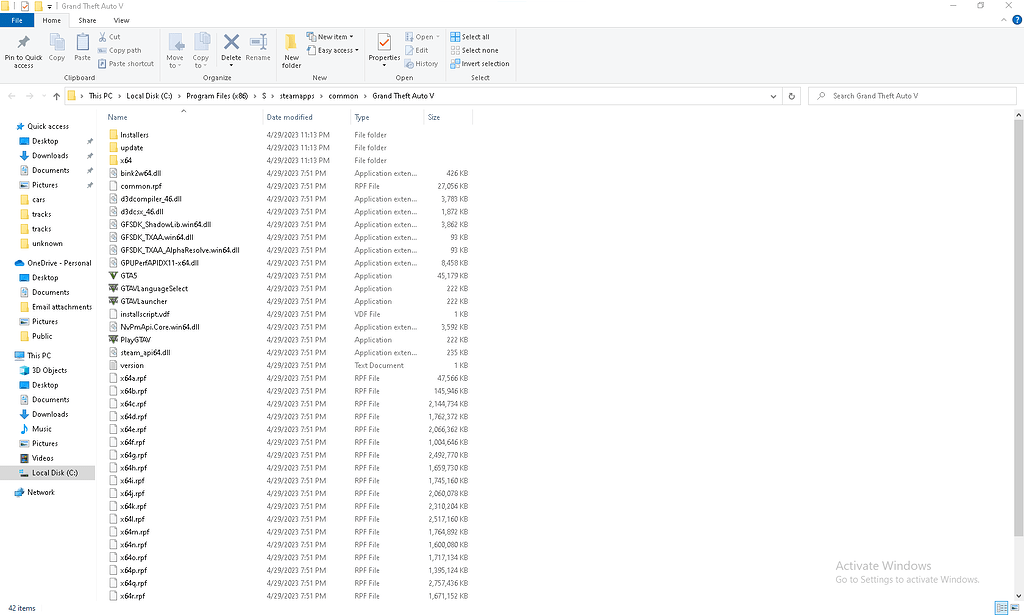Image resolution: width=1024 pixels, height=615 pixels.
Task: Click the Paste icon in Clipboard group
Action: coord(82,47)
